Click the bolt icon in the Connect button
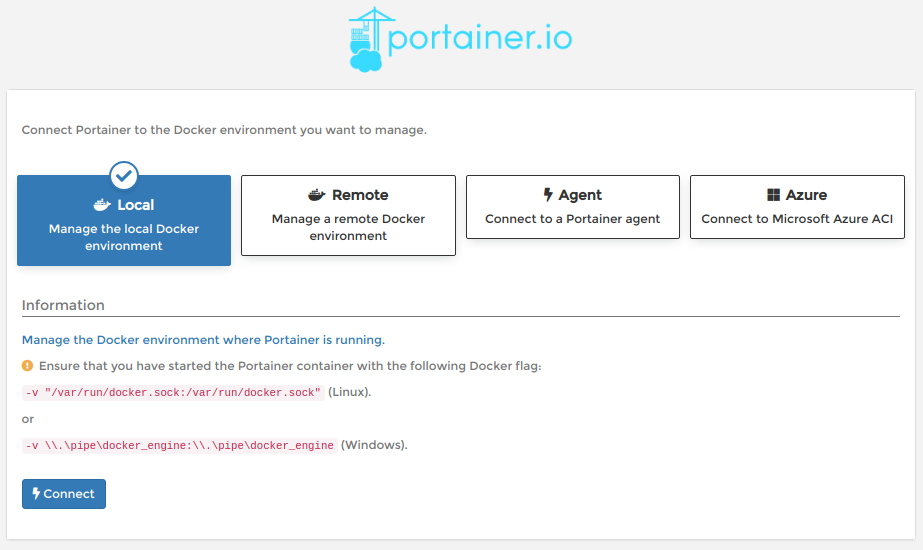The width and height of the screenshot is (923, 550). (36, 493)
